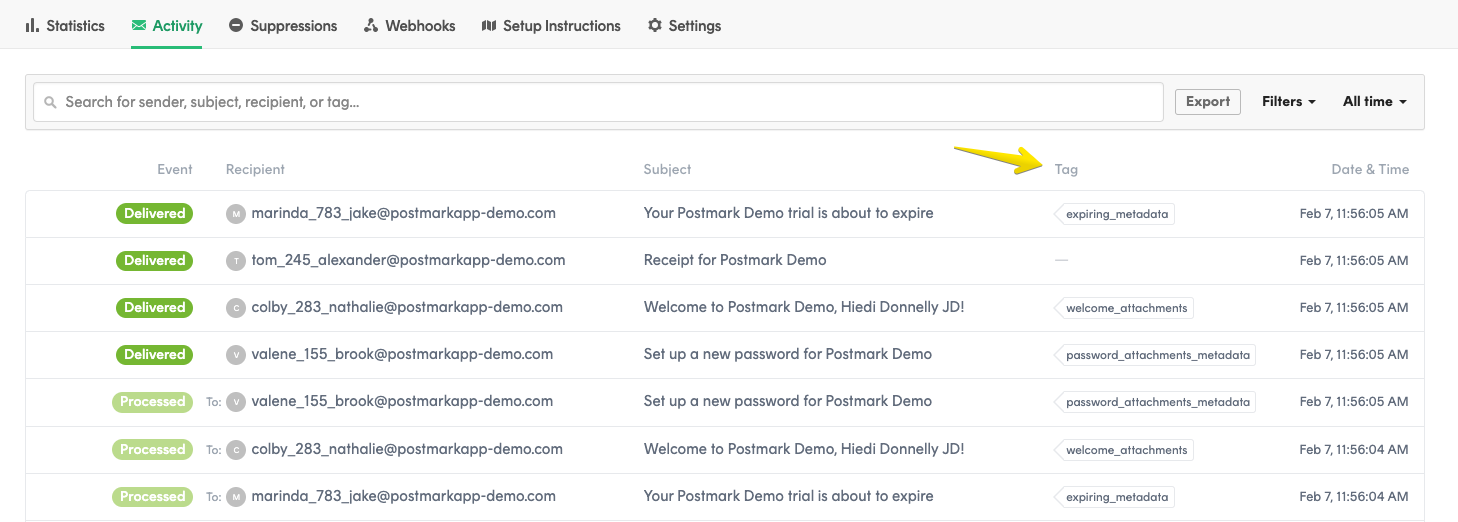Focus the sender, subject, recipient search field

600,102
